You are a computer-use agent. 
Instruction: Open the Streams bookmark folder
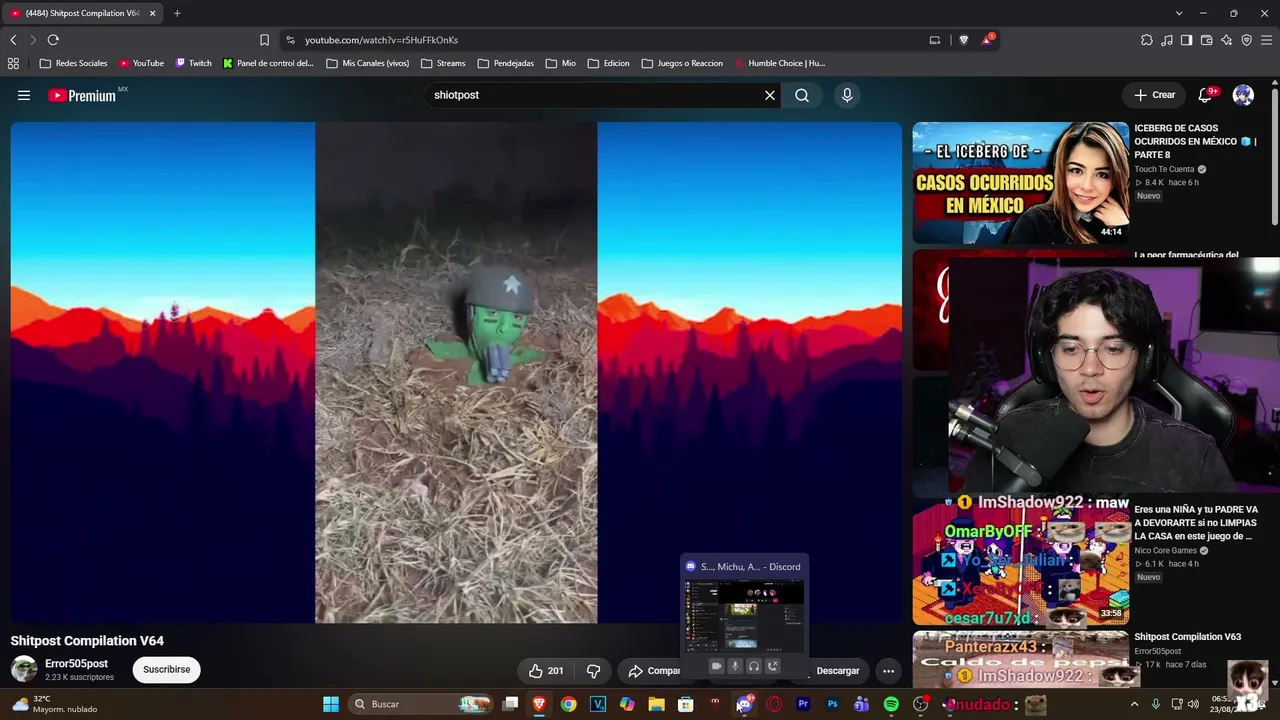tap(443, 63)
